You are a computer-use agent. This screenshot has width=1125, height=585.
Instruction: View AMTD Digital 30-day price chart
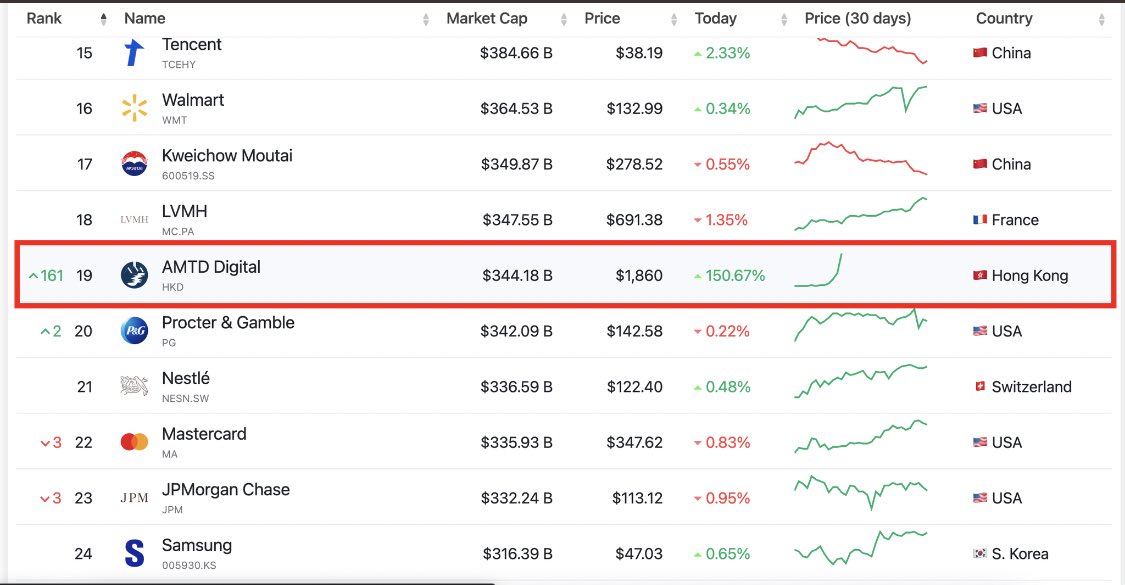(818, 271)
